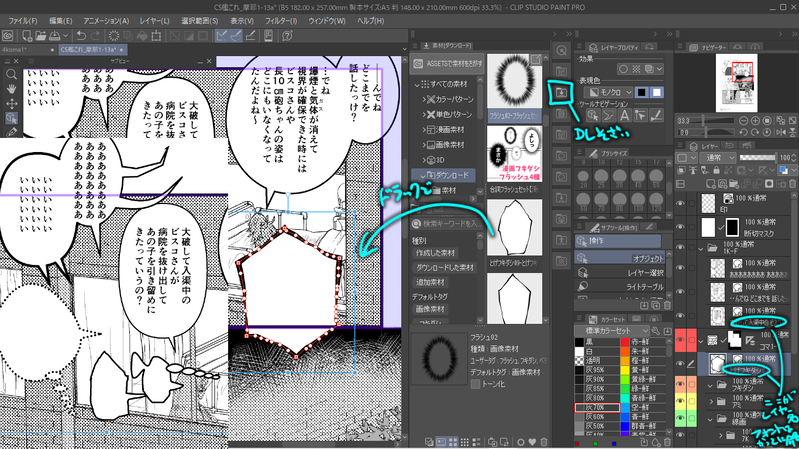The height and width of the screenshot is (449, 799).
Task: Expand the カラーパターン folder
Action: pos(424,99)
